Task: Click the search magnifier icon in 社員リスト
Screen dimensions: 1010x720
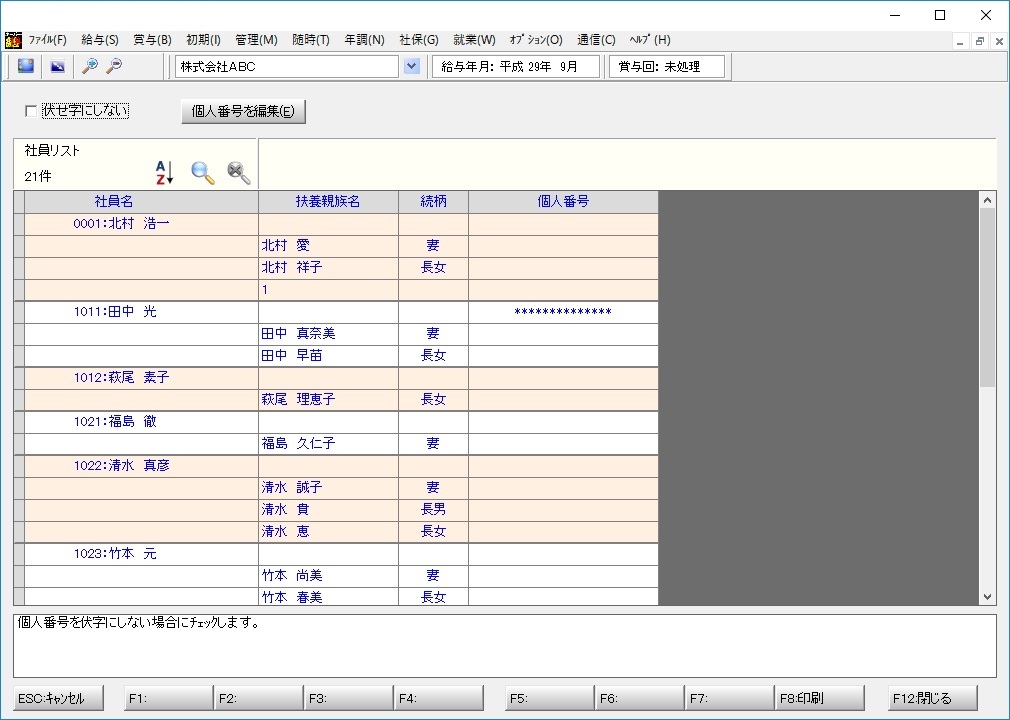Action: [202, 173]
